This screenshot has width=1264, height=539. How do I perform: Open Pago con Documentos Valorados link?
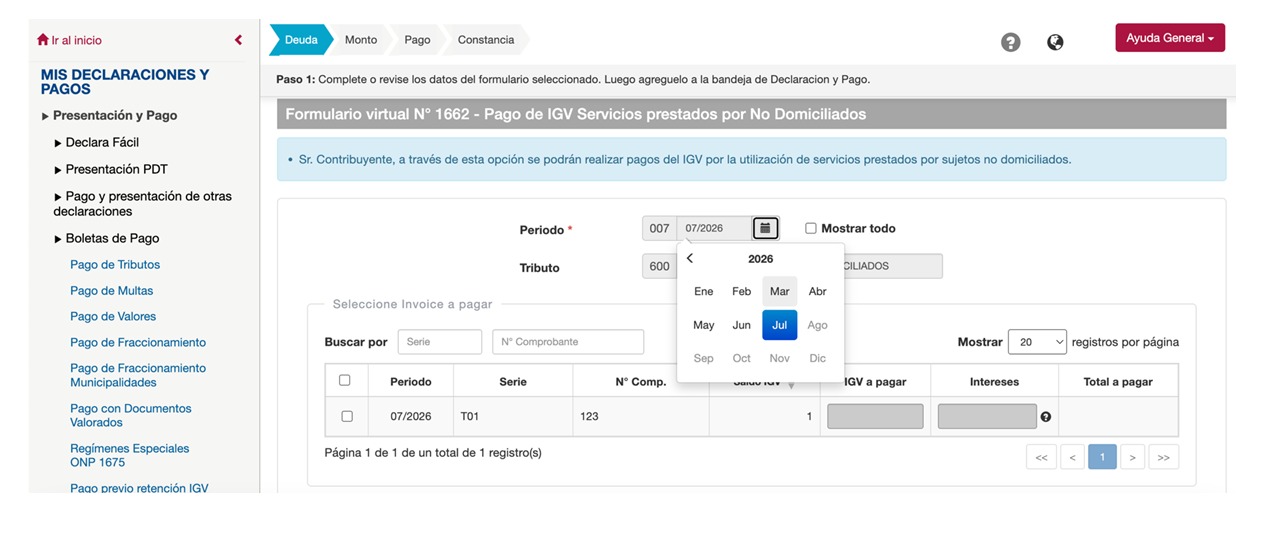[131, 415]
